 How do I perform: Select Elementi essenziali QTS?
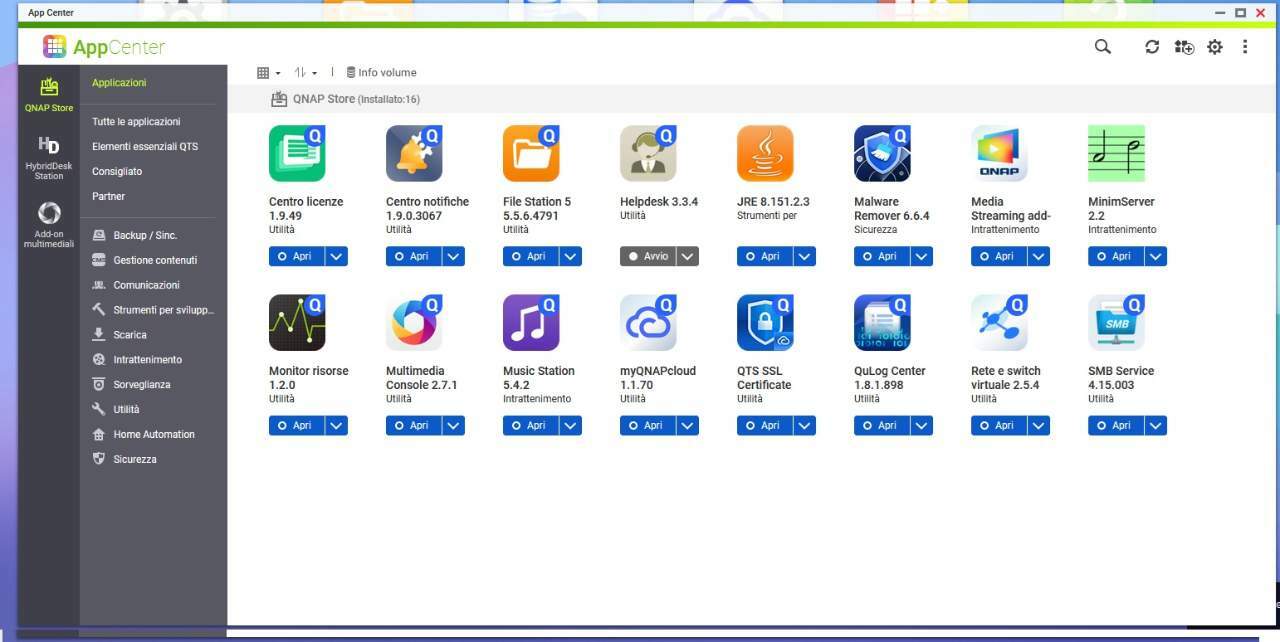tap(145, 147)
